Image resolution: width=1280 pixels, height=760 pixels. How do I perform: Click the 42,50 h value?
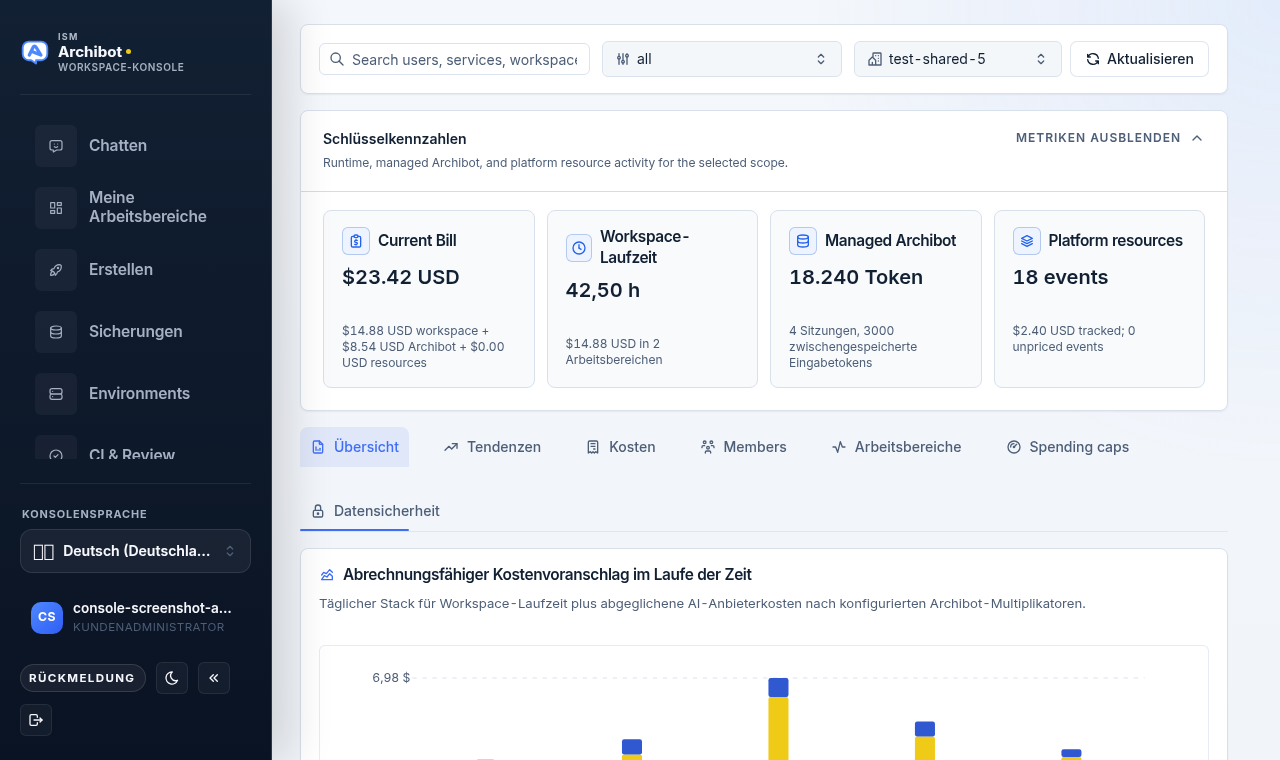click(603, 290)
